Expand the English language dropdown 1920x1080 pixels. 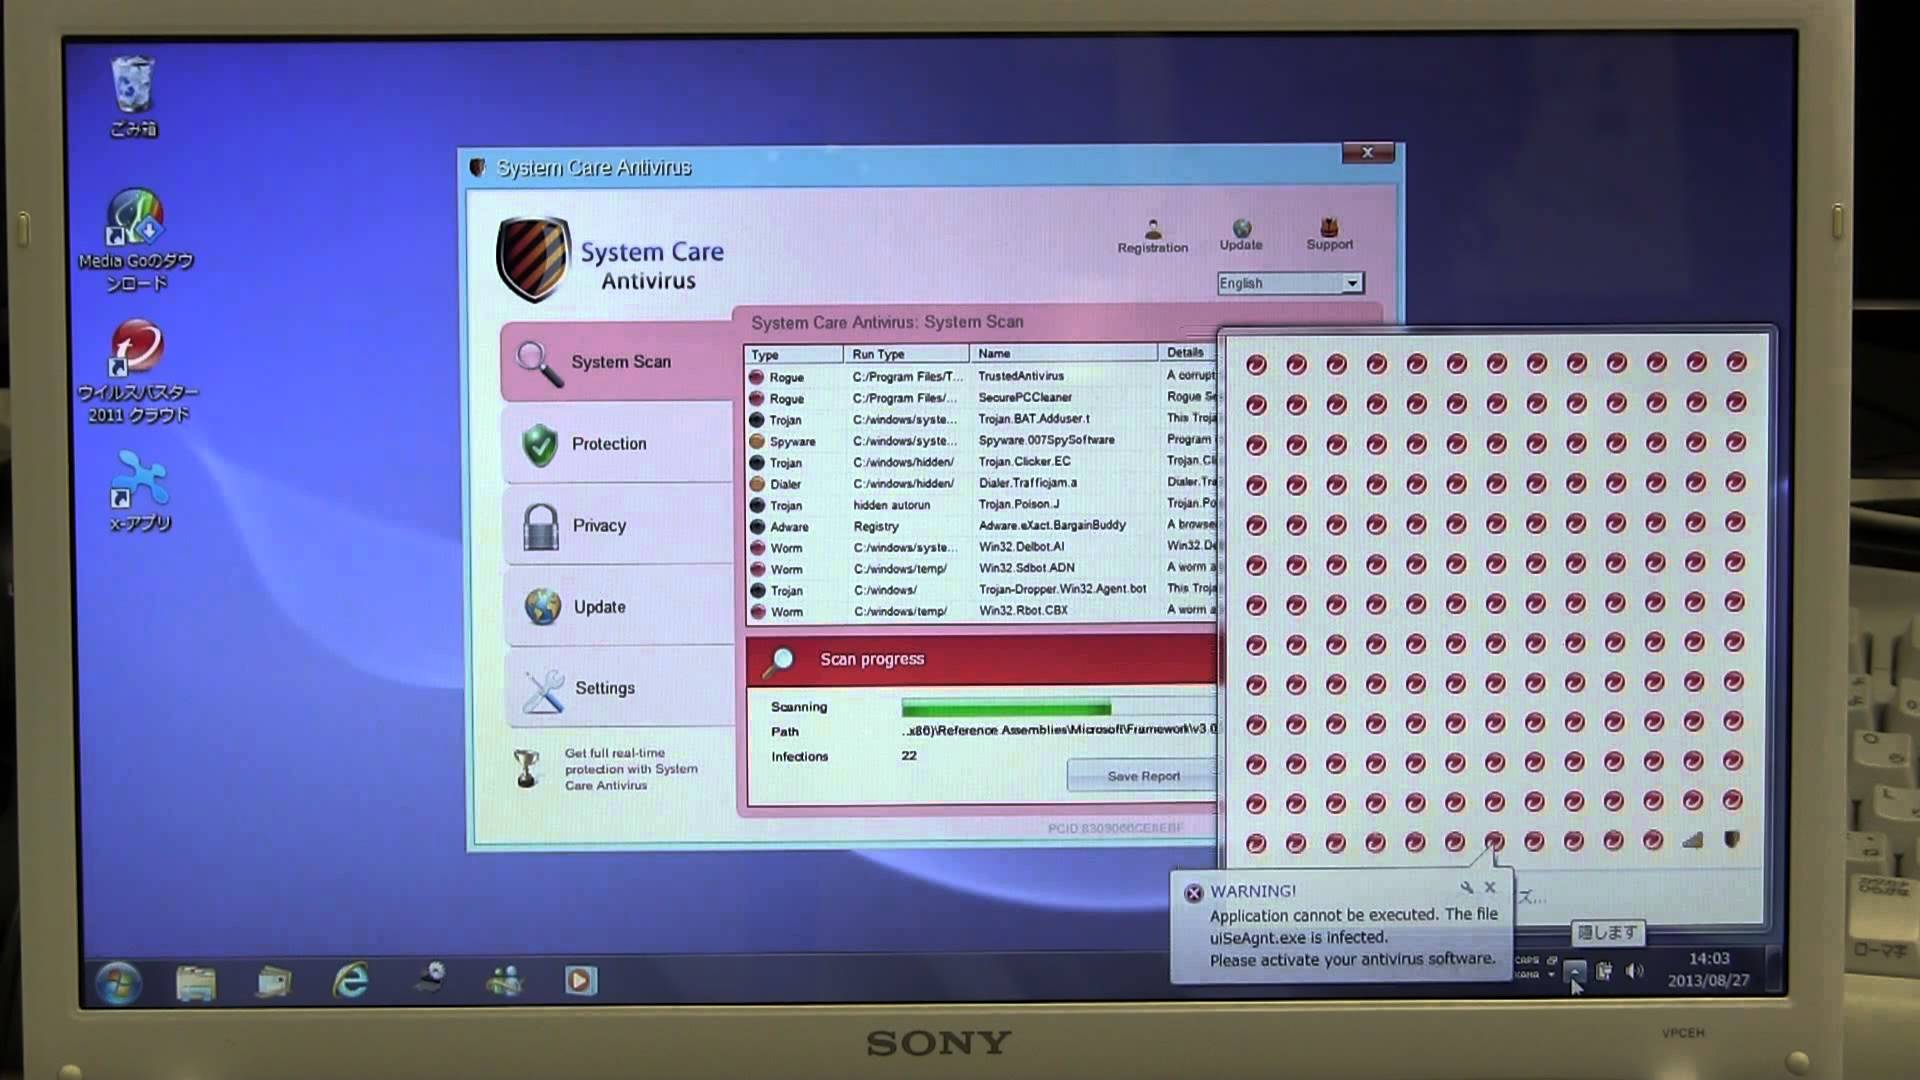pos(1351,283)
